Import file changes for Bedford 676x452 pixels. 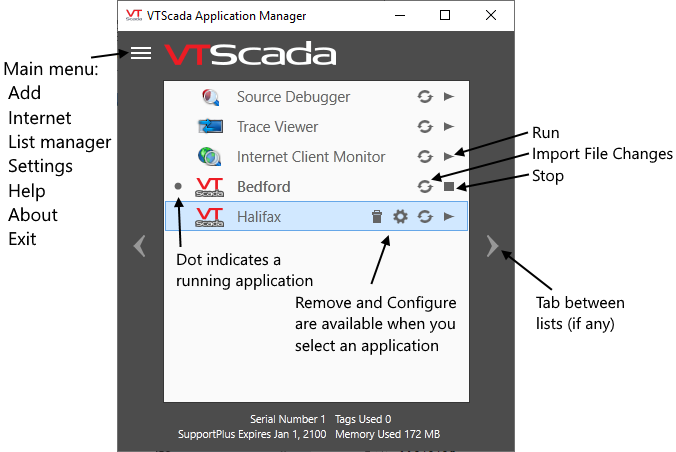[x=425, y=186]
